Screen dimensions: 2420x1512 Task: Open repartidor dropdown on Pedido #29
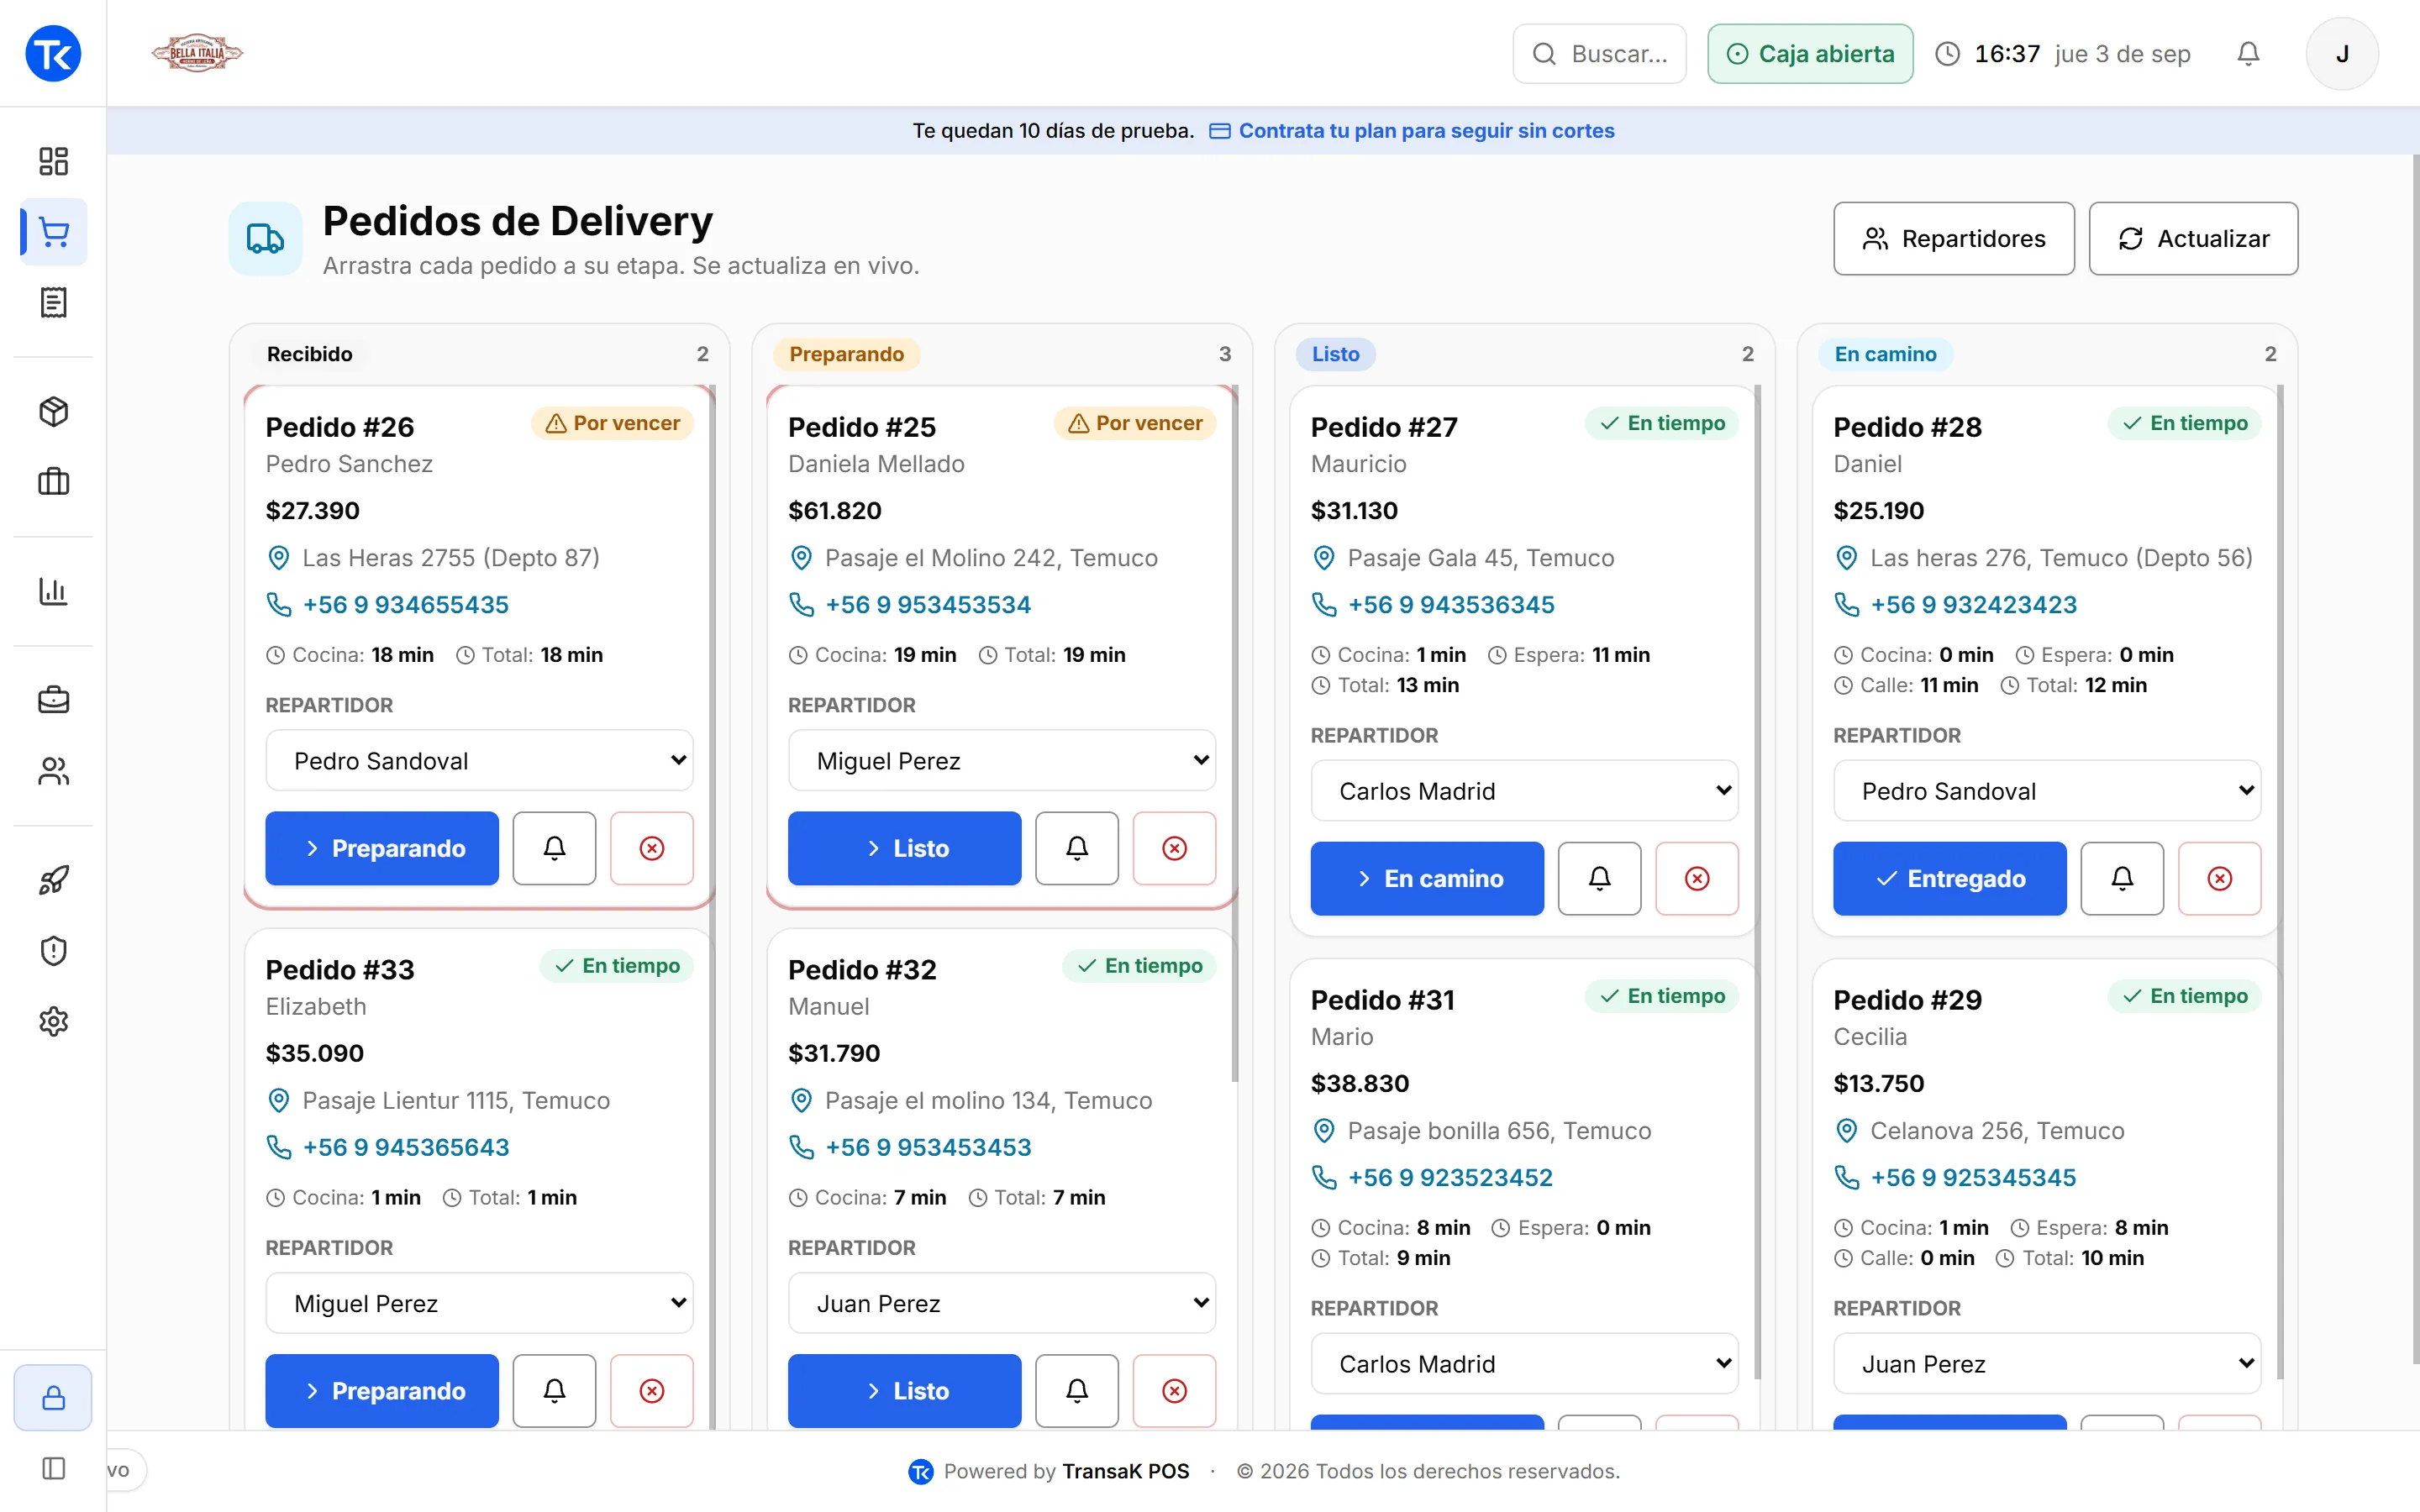[2047, 1363]
